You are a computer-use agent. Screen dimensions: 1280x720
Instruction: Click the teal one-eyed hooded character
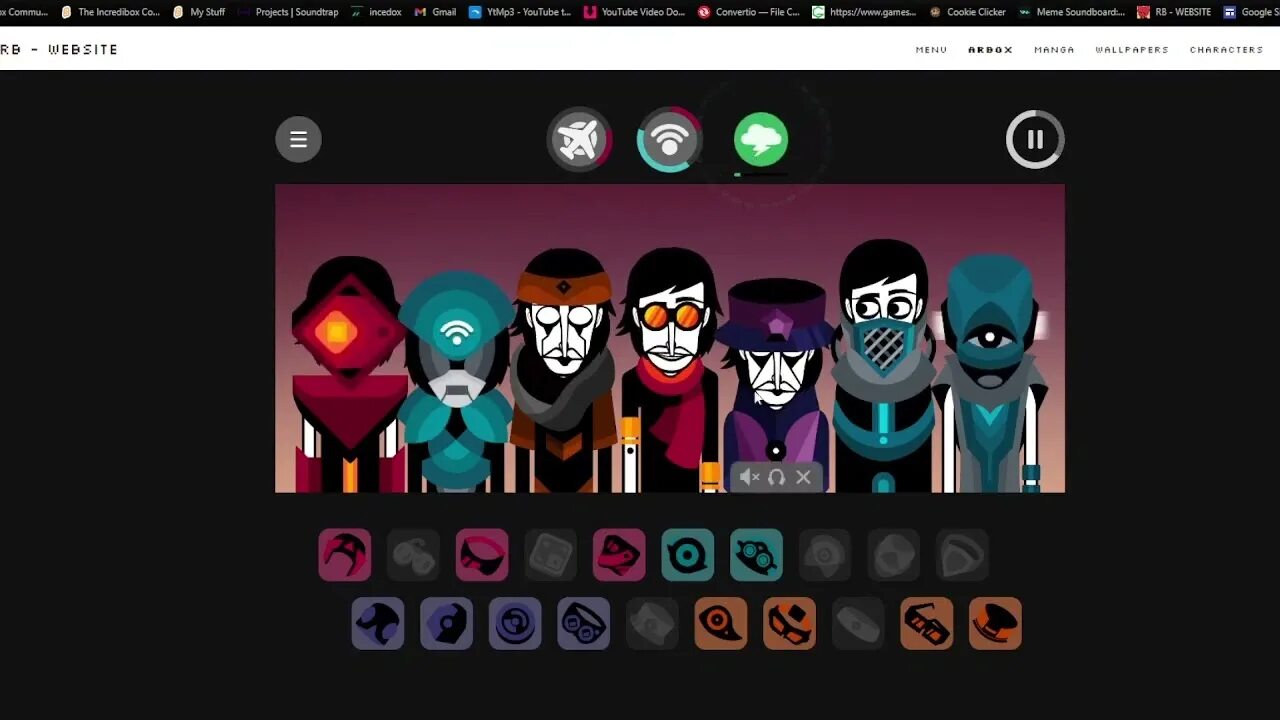coord(990,372)
